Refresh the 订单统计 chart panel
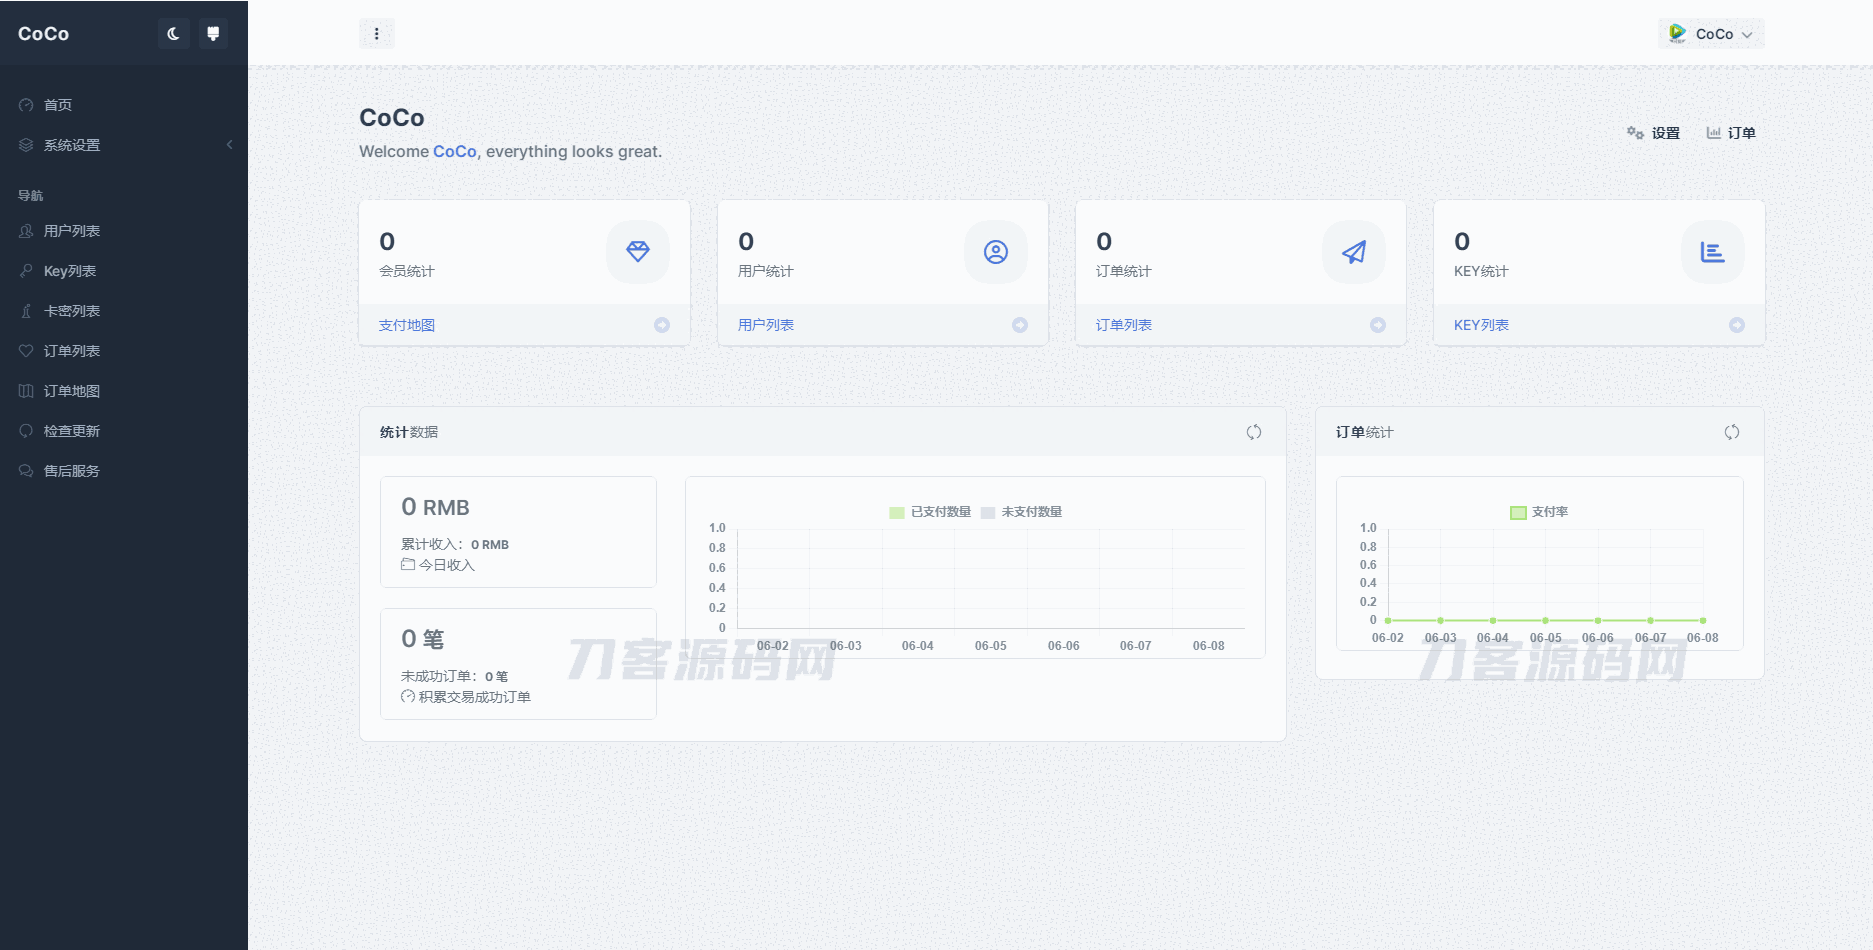This screenshot has width=1873, height=950. pos(1731,432)
